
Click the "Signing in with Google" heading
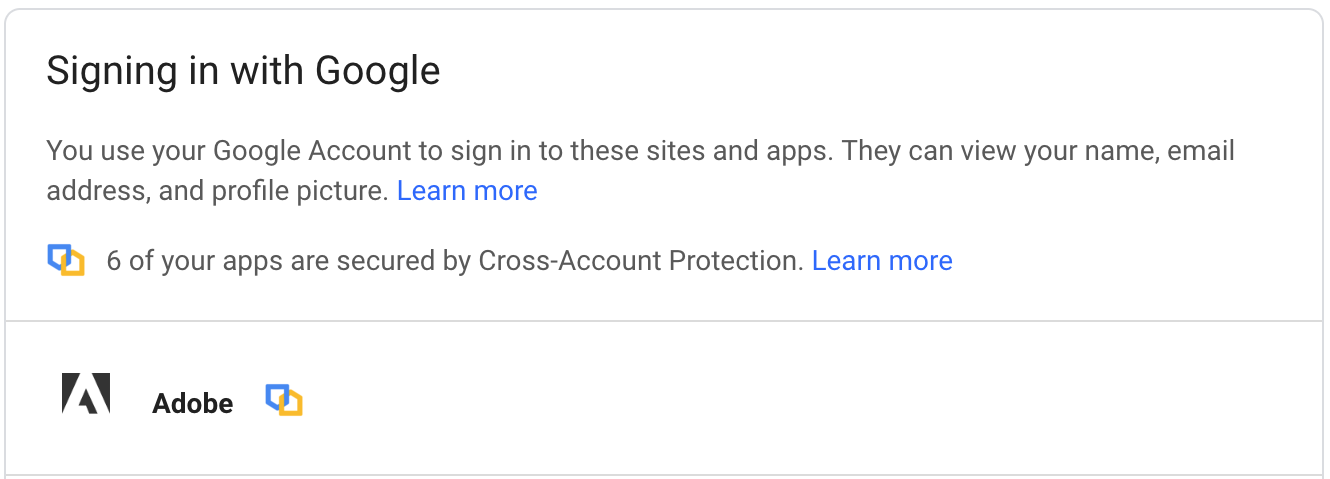click(x=243, y=71)
